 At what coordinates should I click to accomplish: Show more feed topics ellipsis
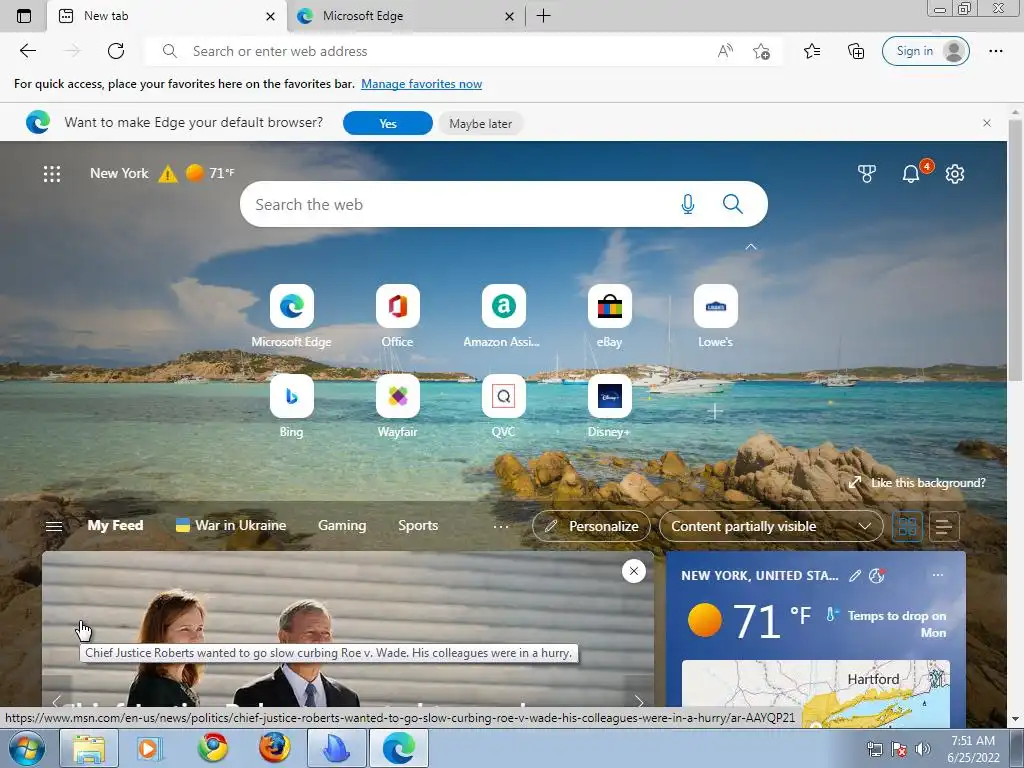pos(501,526)
